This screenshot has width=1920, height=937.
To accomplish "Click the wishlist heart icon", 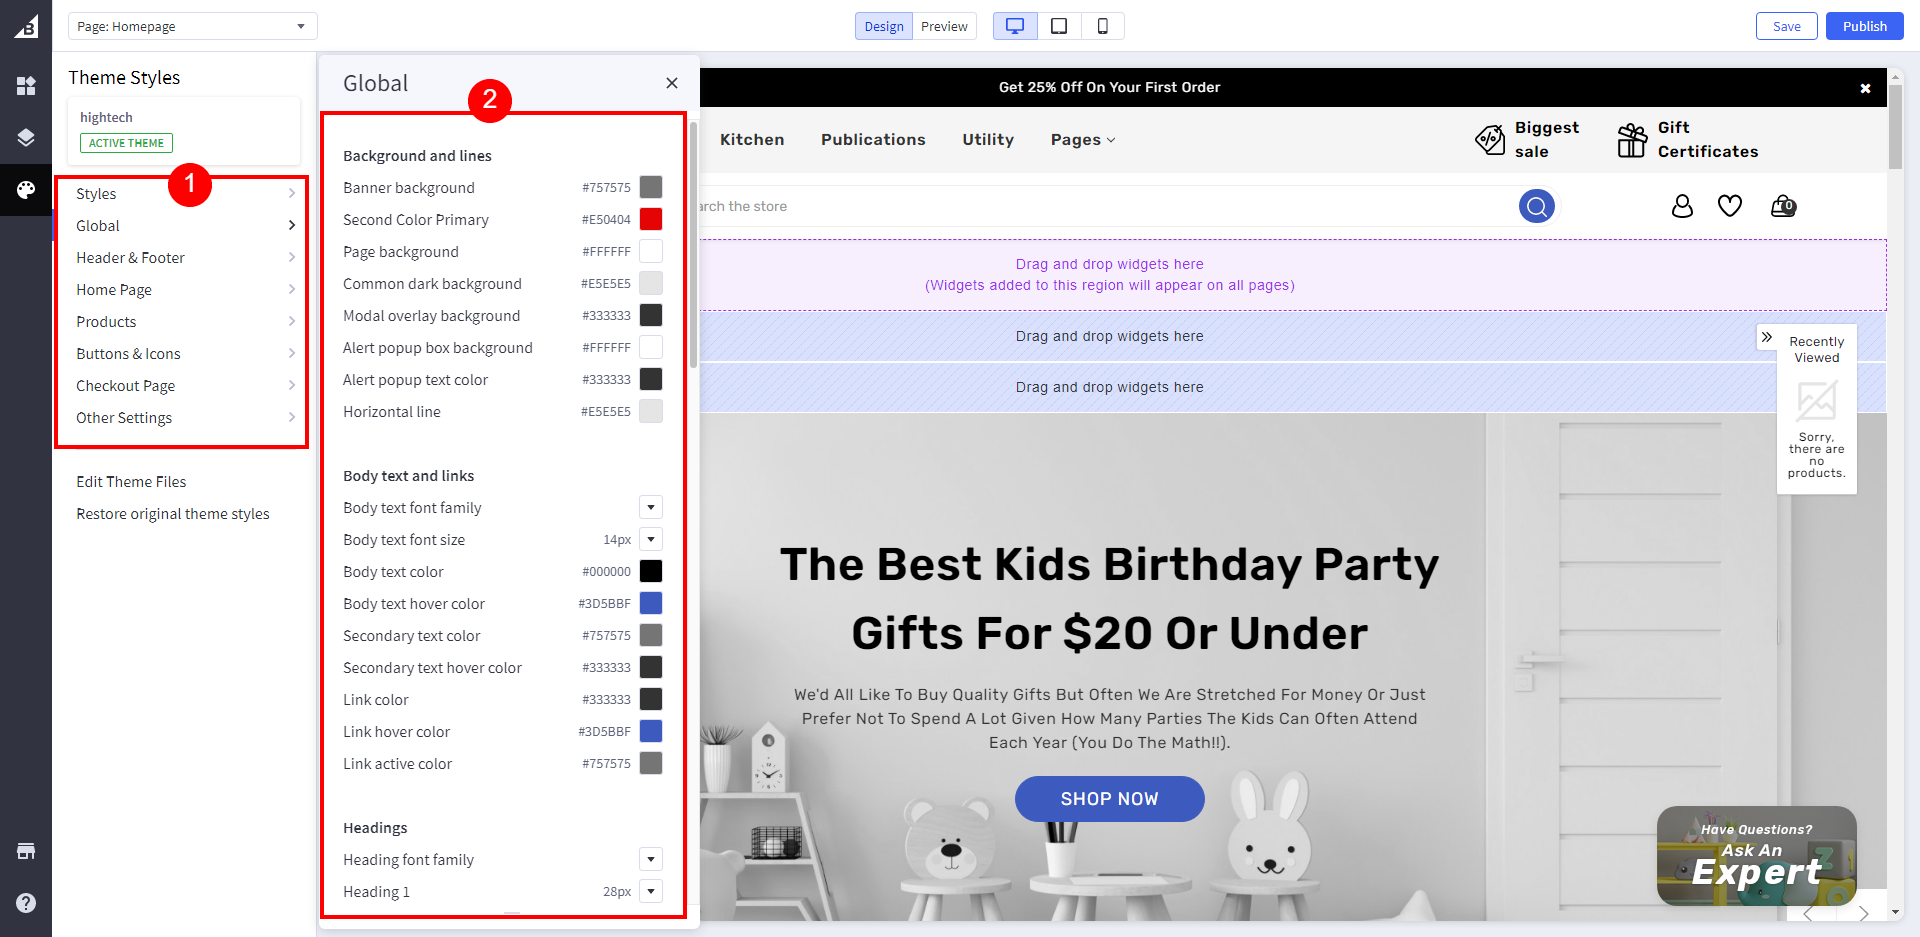I will (1729, 206).
